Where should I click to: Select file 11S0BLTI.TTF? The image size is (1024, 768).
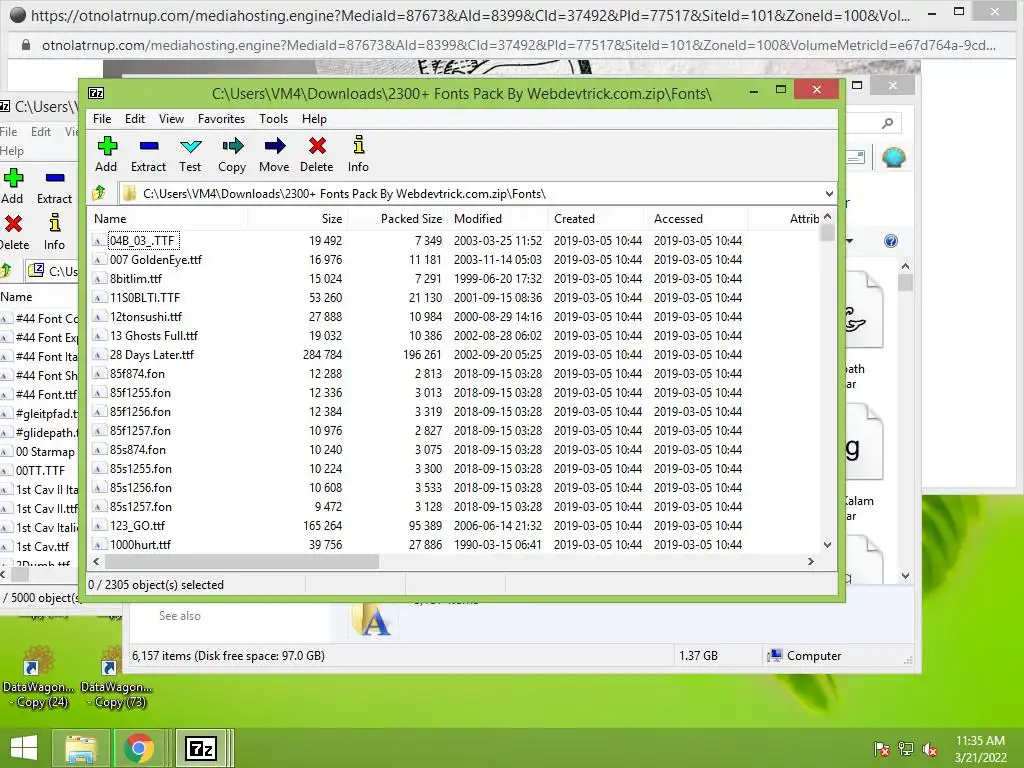pos(144,297)
